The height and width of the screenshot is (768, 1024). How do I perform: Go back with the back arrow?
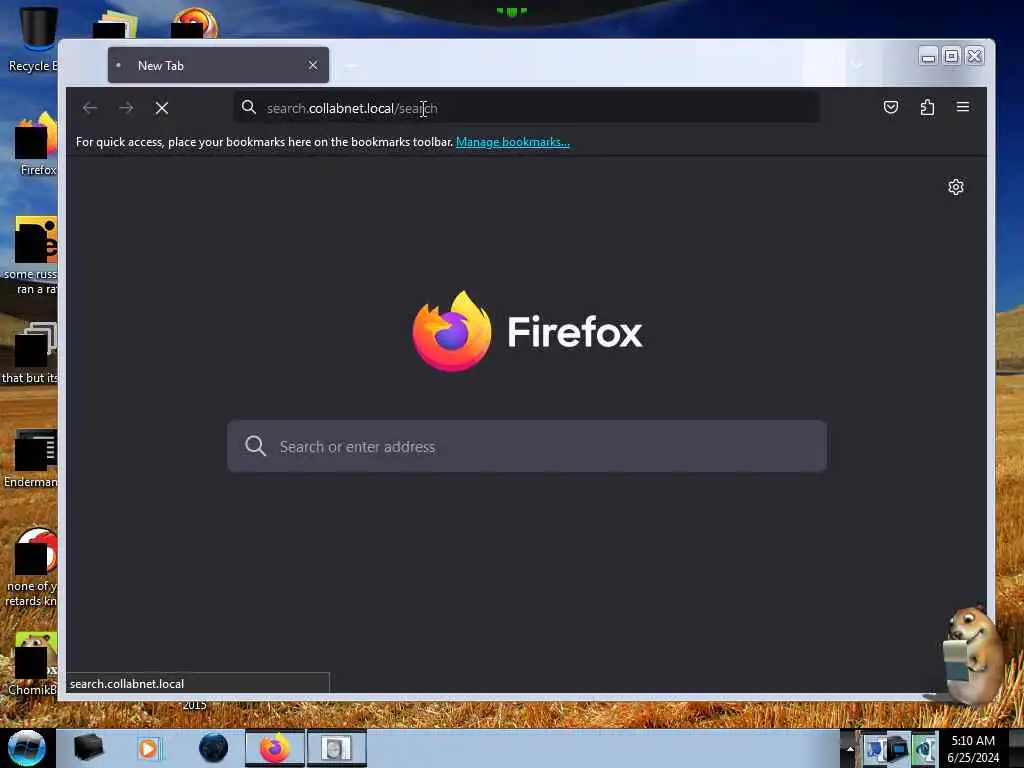(90, 108)
